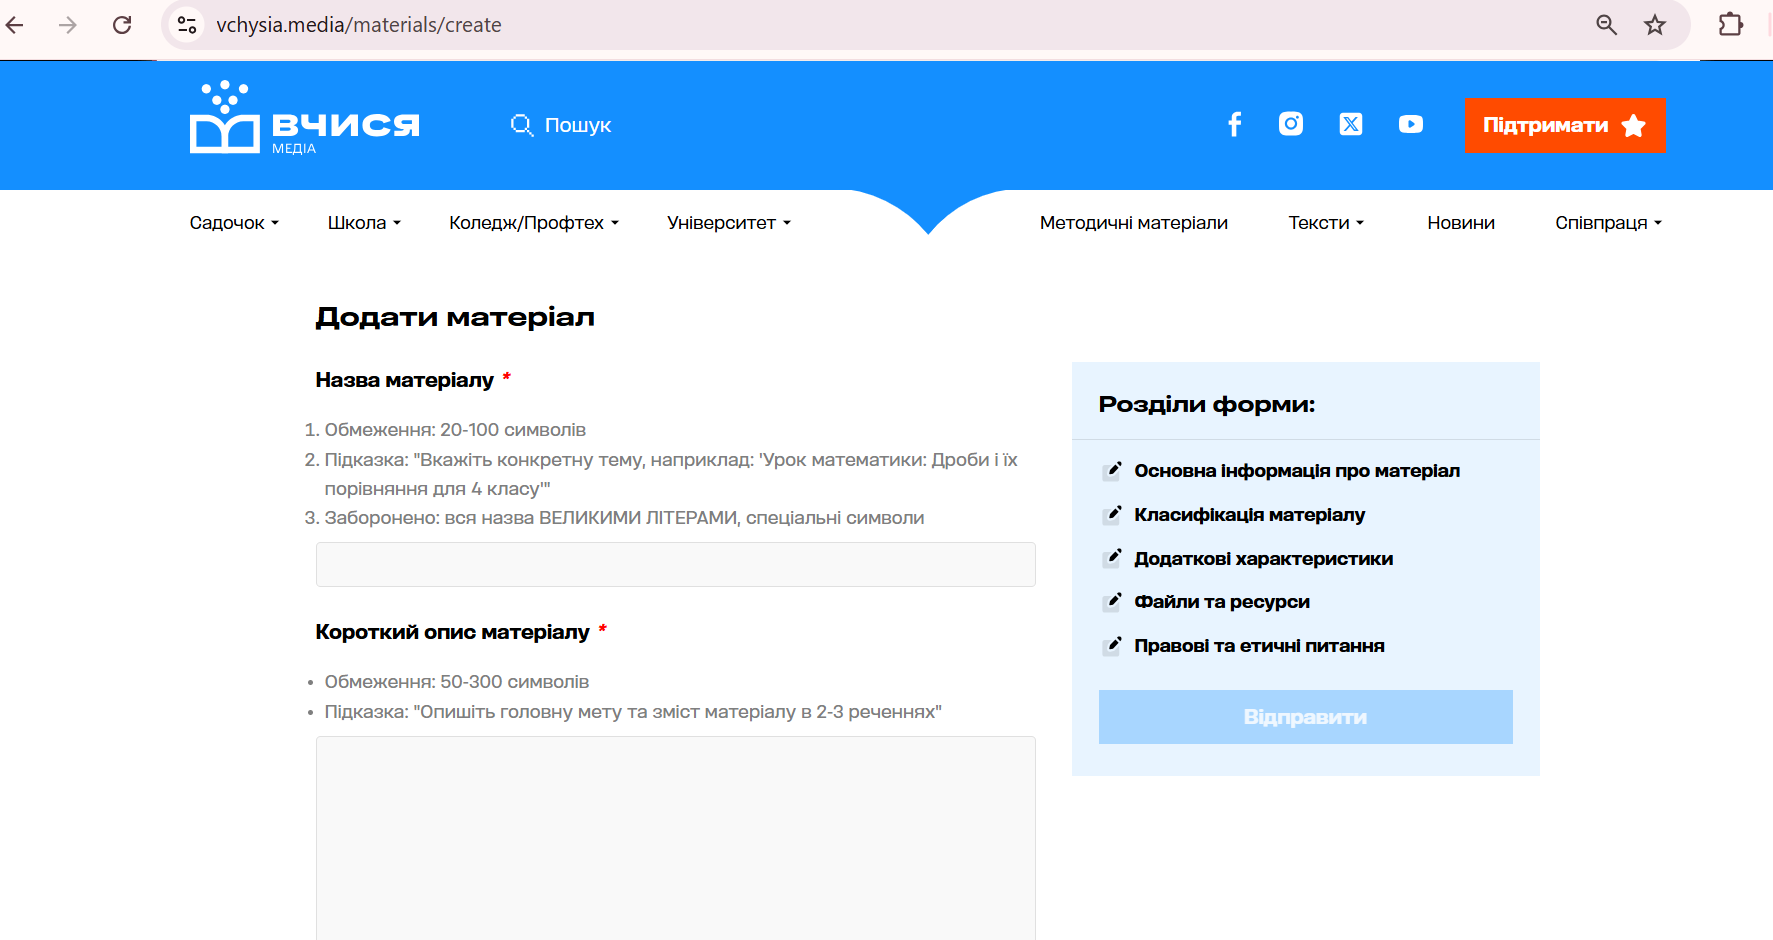The height and width of the screenshot is (940, 1773).
Task: Expand the Школа dropdown menu
Action: coord(364,223)
